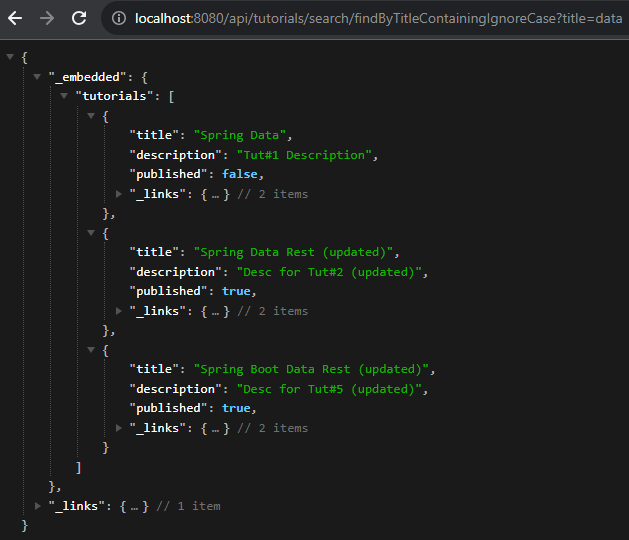629x540 pixels.
Task: Click the "// 1 item" comment
Action: coord(188,506)
